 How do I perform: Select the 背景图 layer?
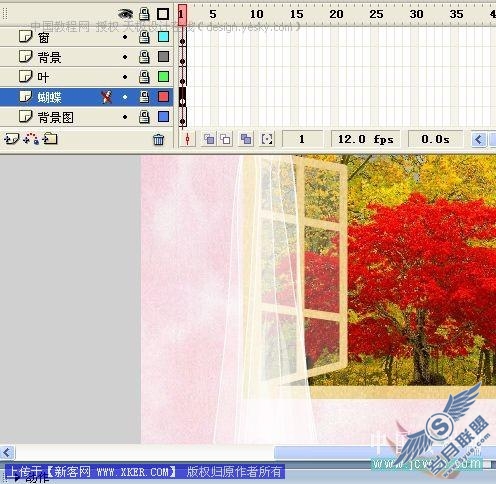[x=86, y=117]
